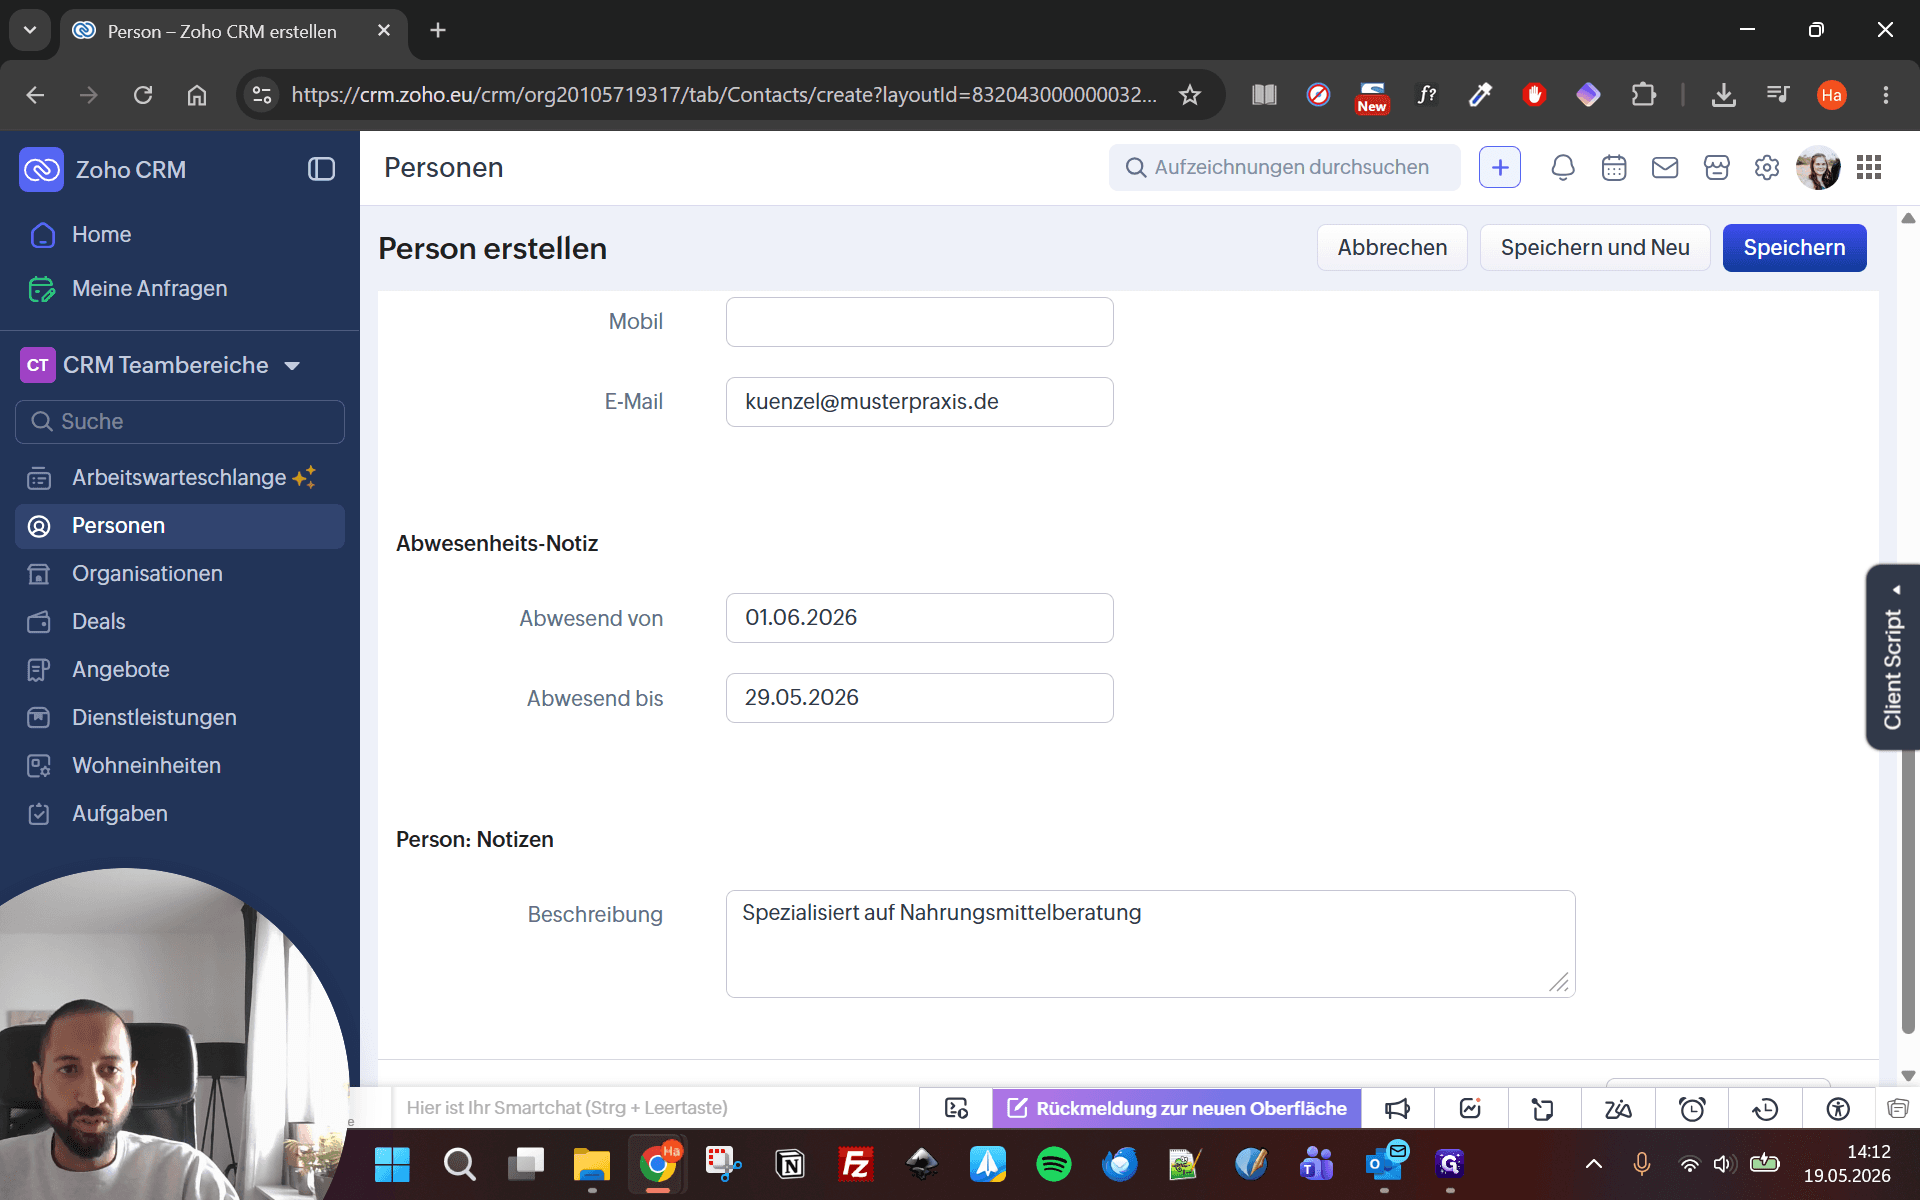1920x1200 pixels.
Task: Open the browser extensions puzzle icon
Action: point(1643,95)
